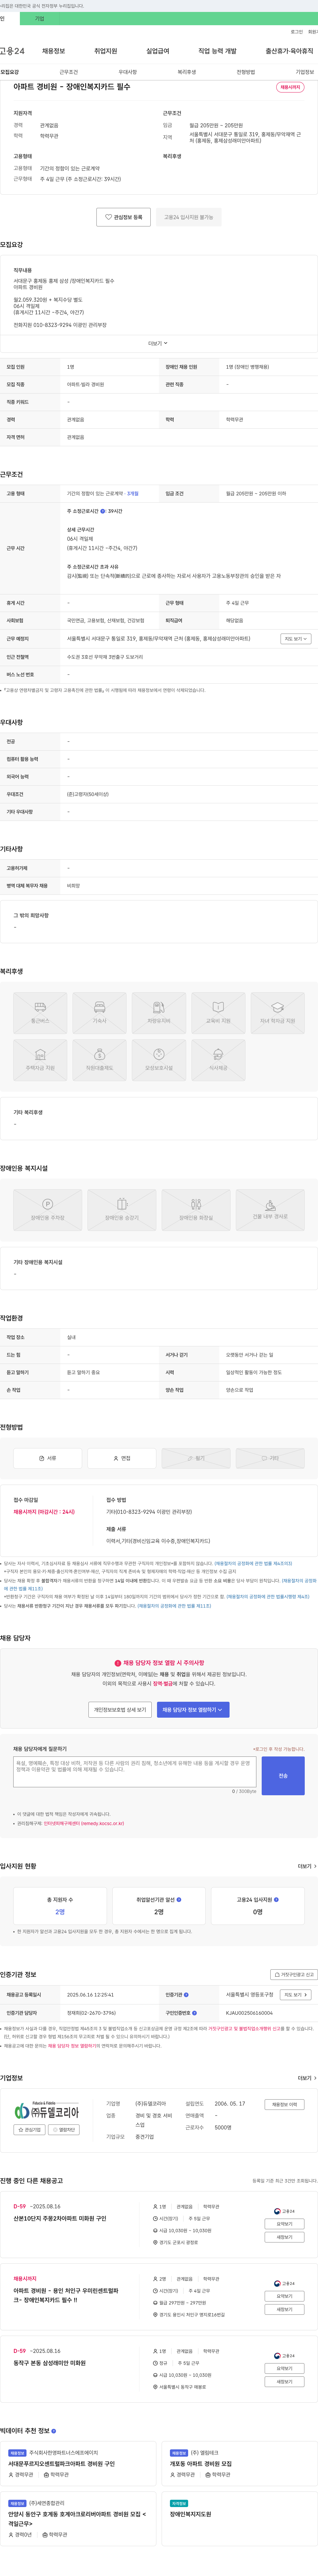Switch to the 우대사항 tab
This screenshot has height=2576, width=318.
(x=128, y=72)
